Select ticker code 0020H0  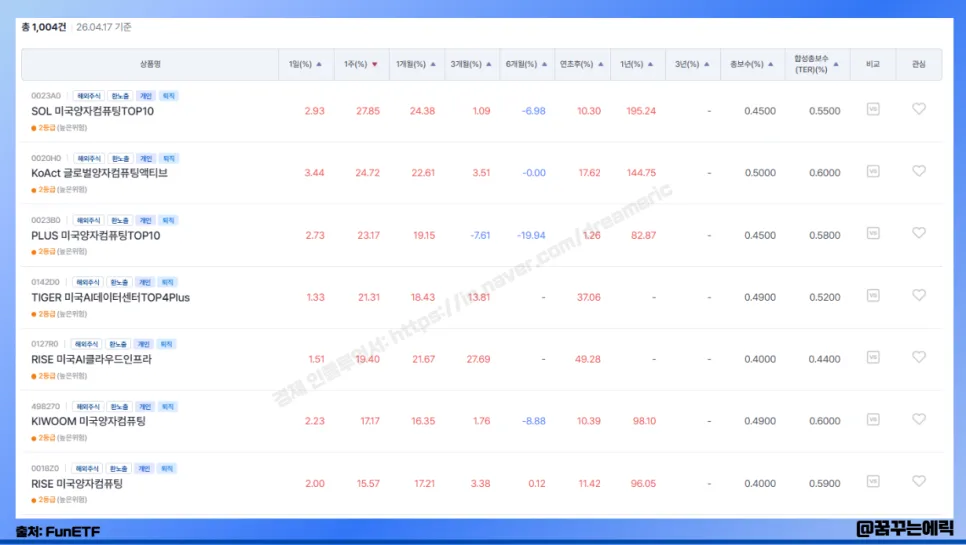click(x=46, y=158)
